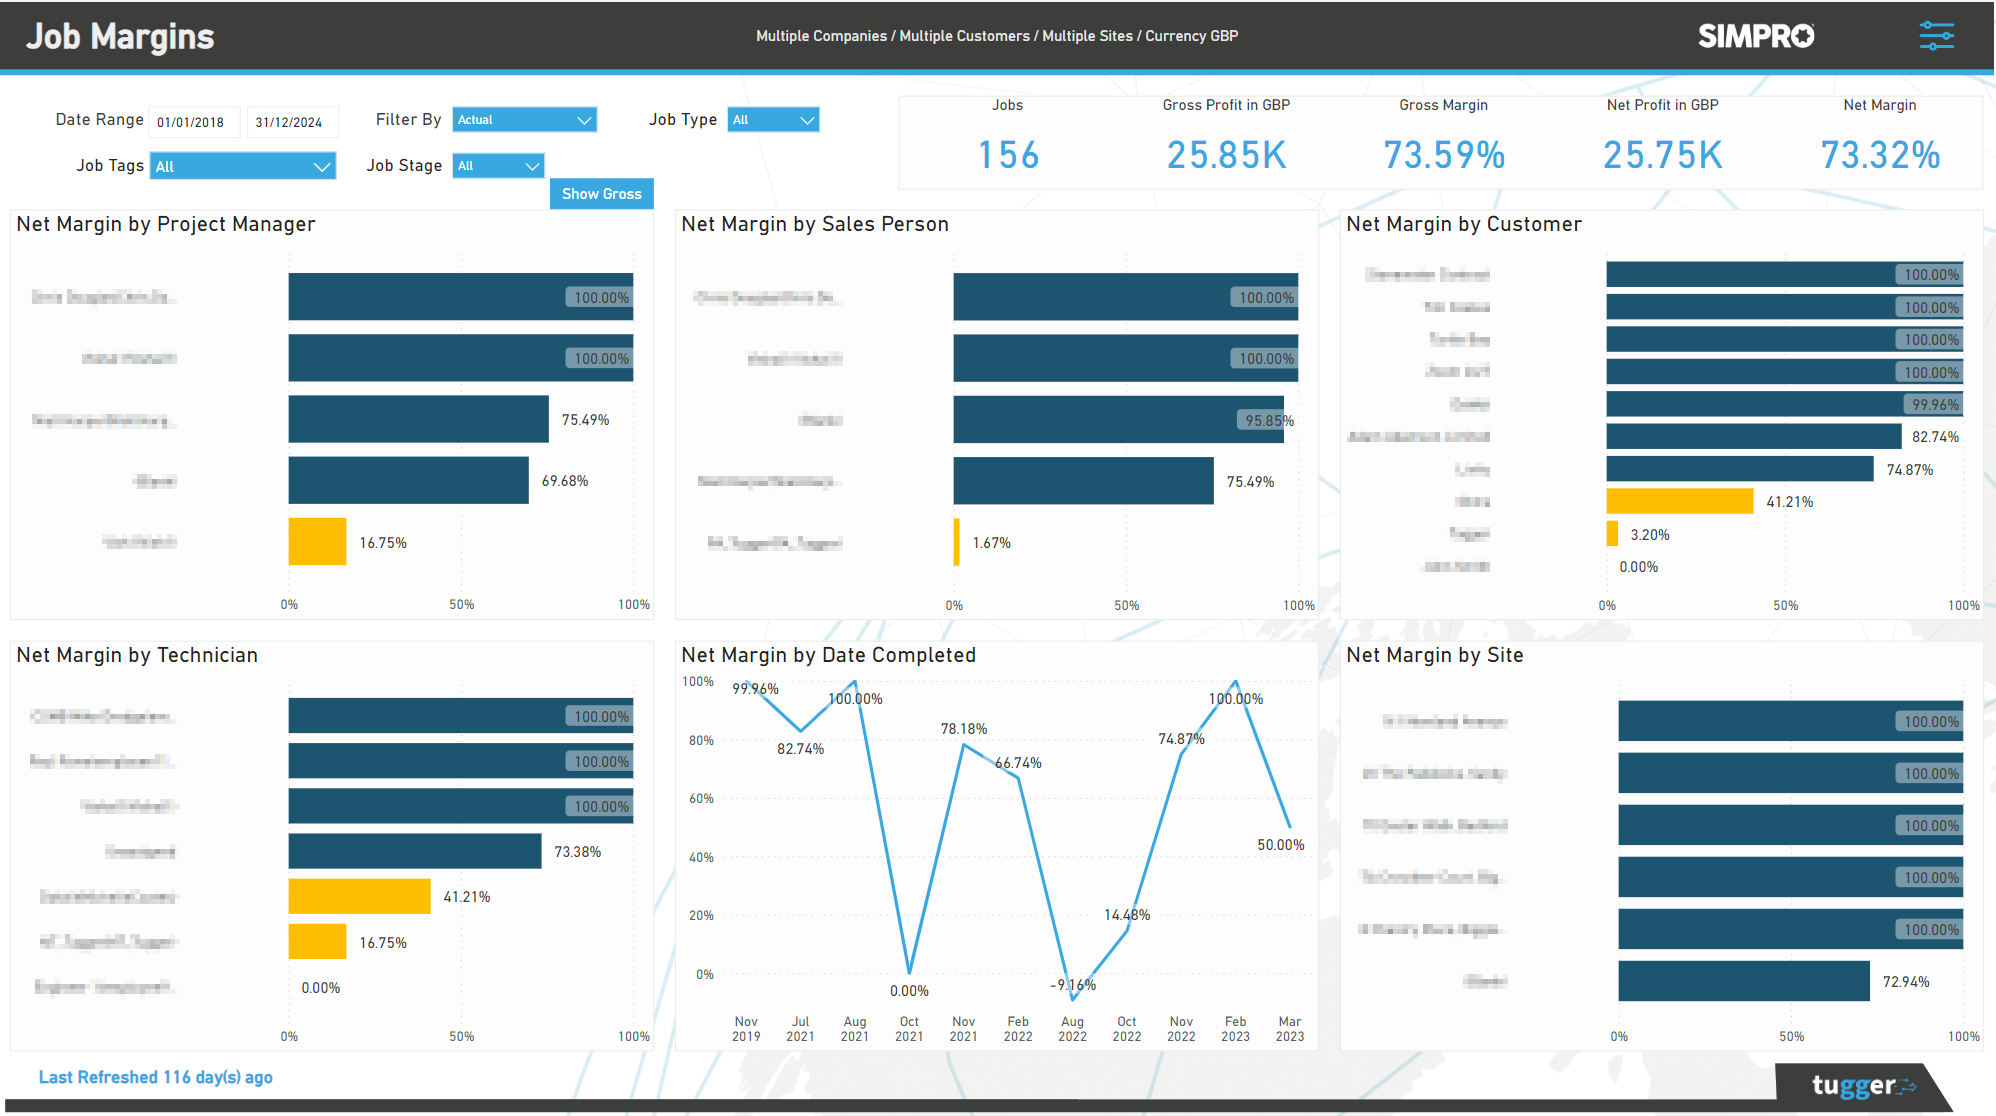Click the chevron on the Job Stage selector
Viewport: 1996px width, 1116px height.
(x=531, y=165)
